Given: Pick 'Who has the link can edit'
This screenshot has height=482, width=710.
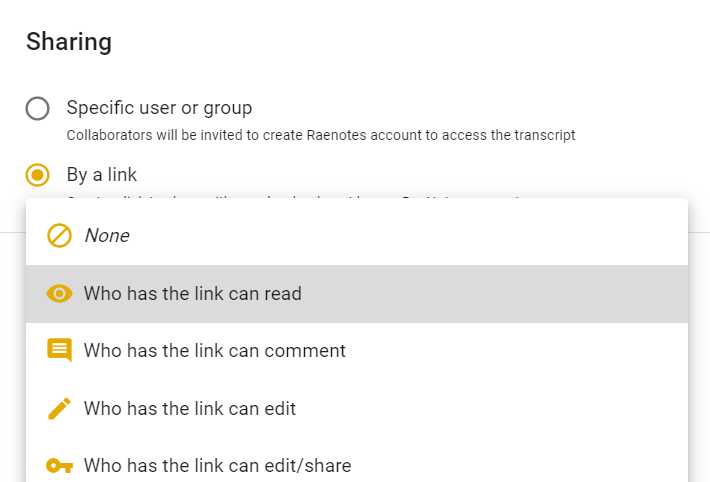Looking at the screenshot, I should [357, 409].
